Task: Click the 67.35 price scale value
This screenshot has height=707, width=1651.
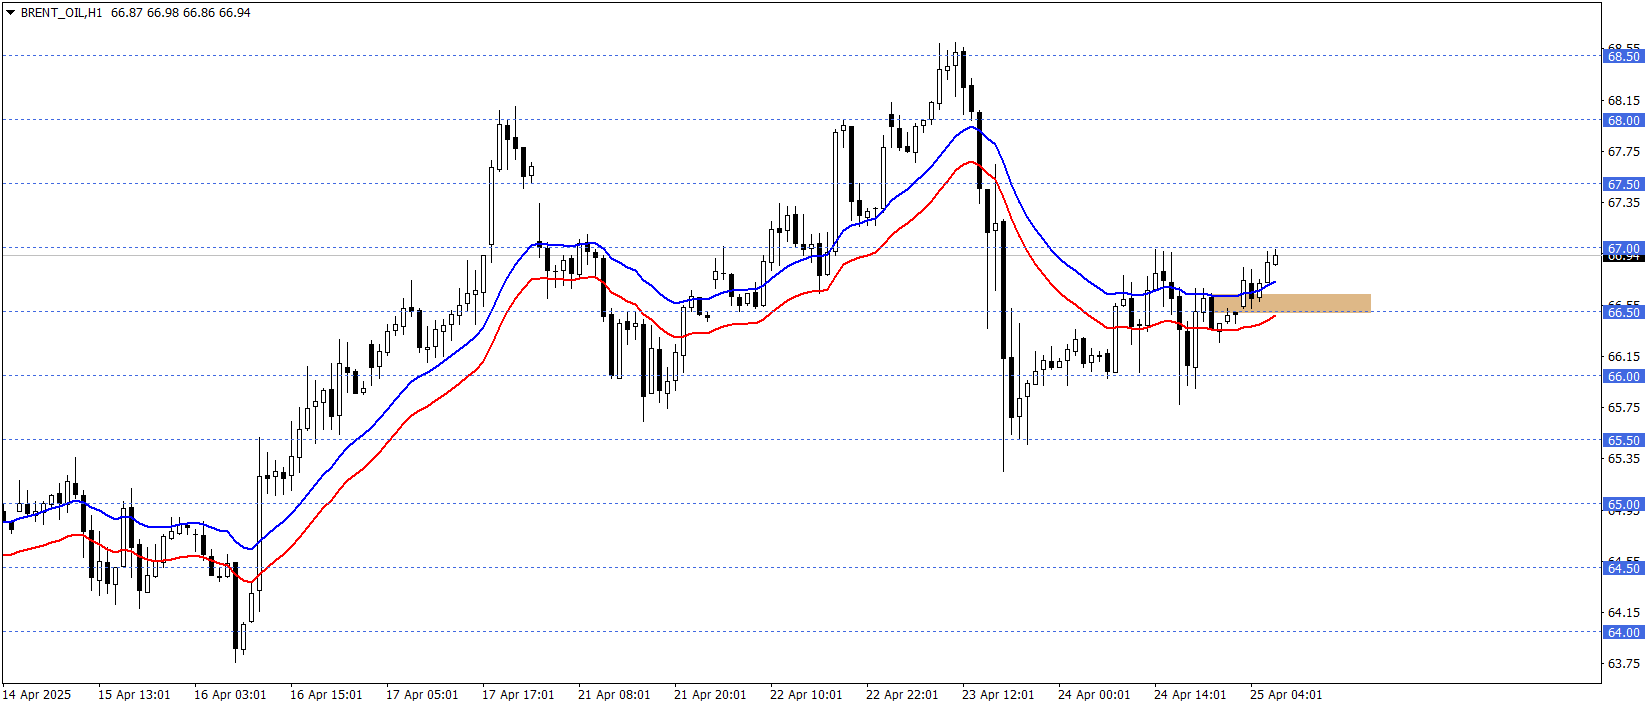Action: tap(1623, 202)
